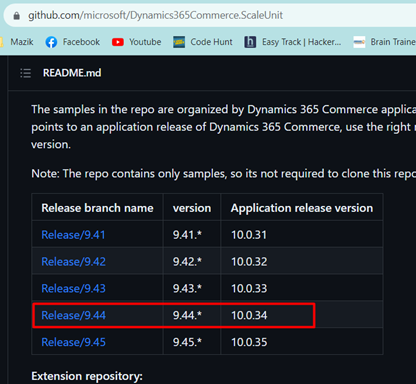Open the Release/9.45 branch link
This screenshot has height=384, width=416.
pyautogui.click(x=73, y=342)
